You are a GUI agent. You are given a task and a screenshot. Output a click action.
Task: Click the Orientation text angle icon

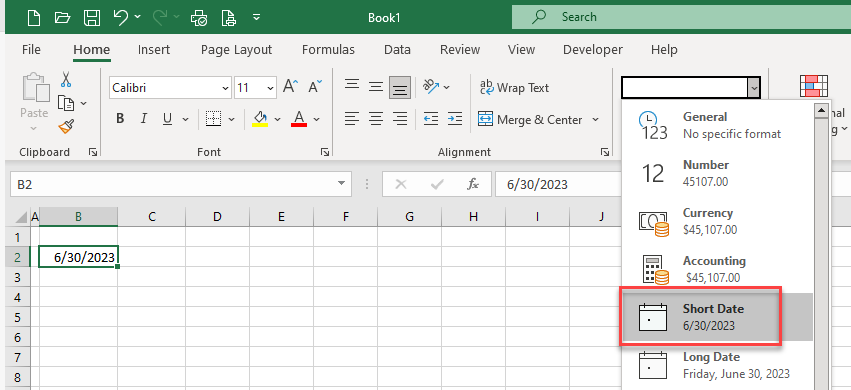(431, 86)
